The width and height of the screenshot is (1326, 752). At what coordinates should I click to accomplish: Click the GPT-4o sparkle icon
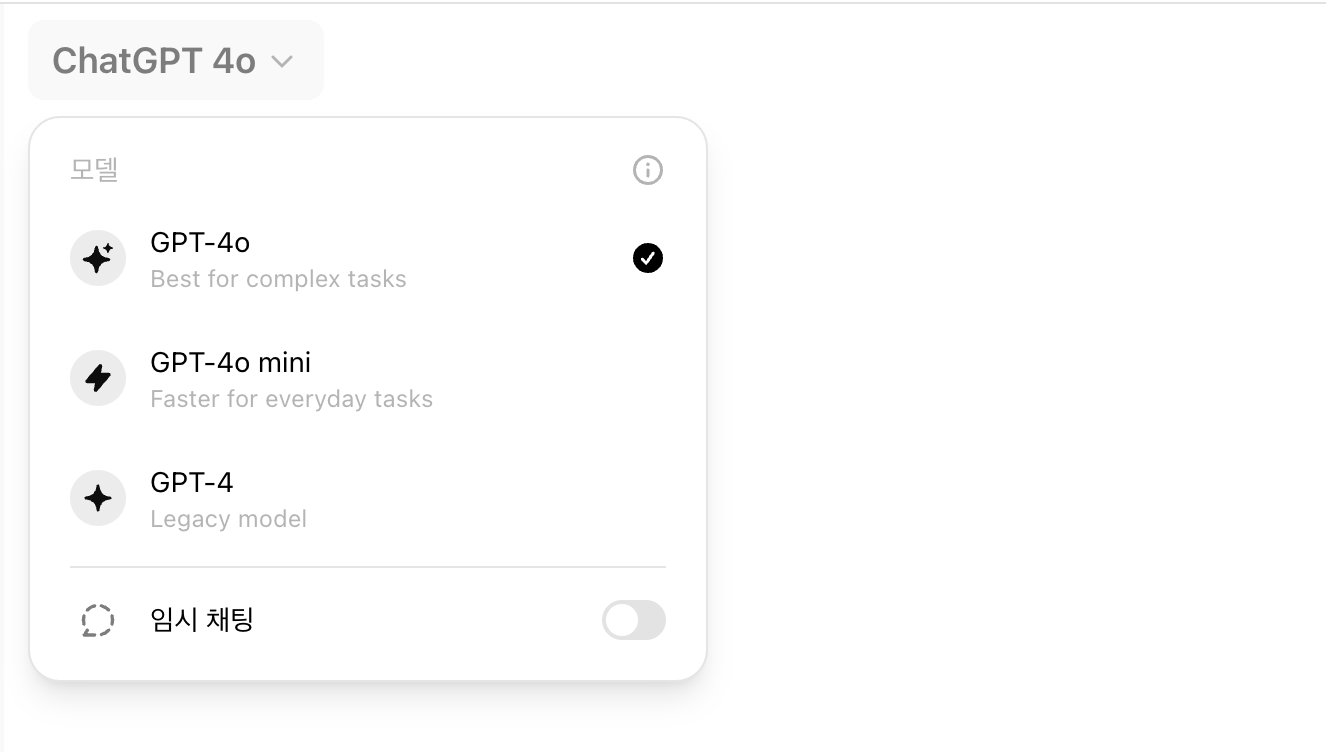98,259
